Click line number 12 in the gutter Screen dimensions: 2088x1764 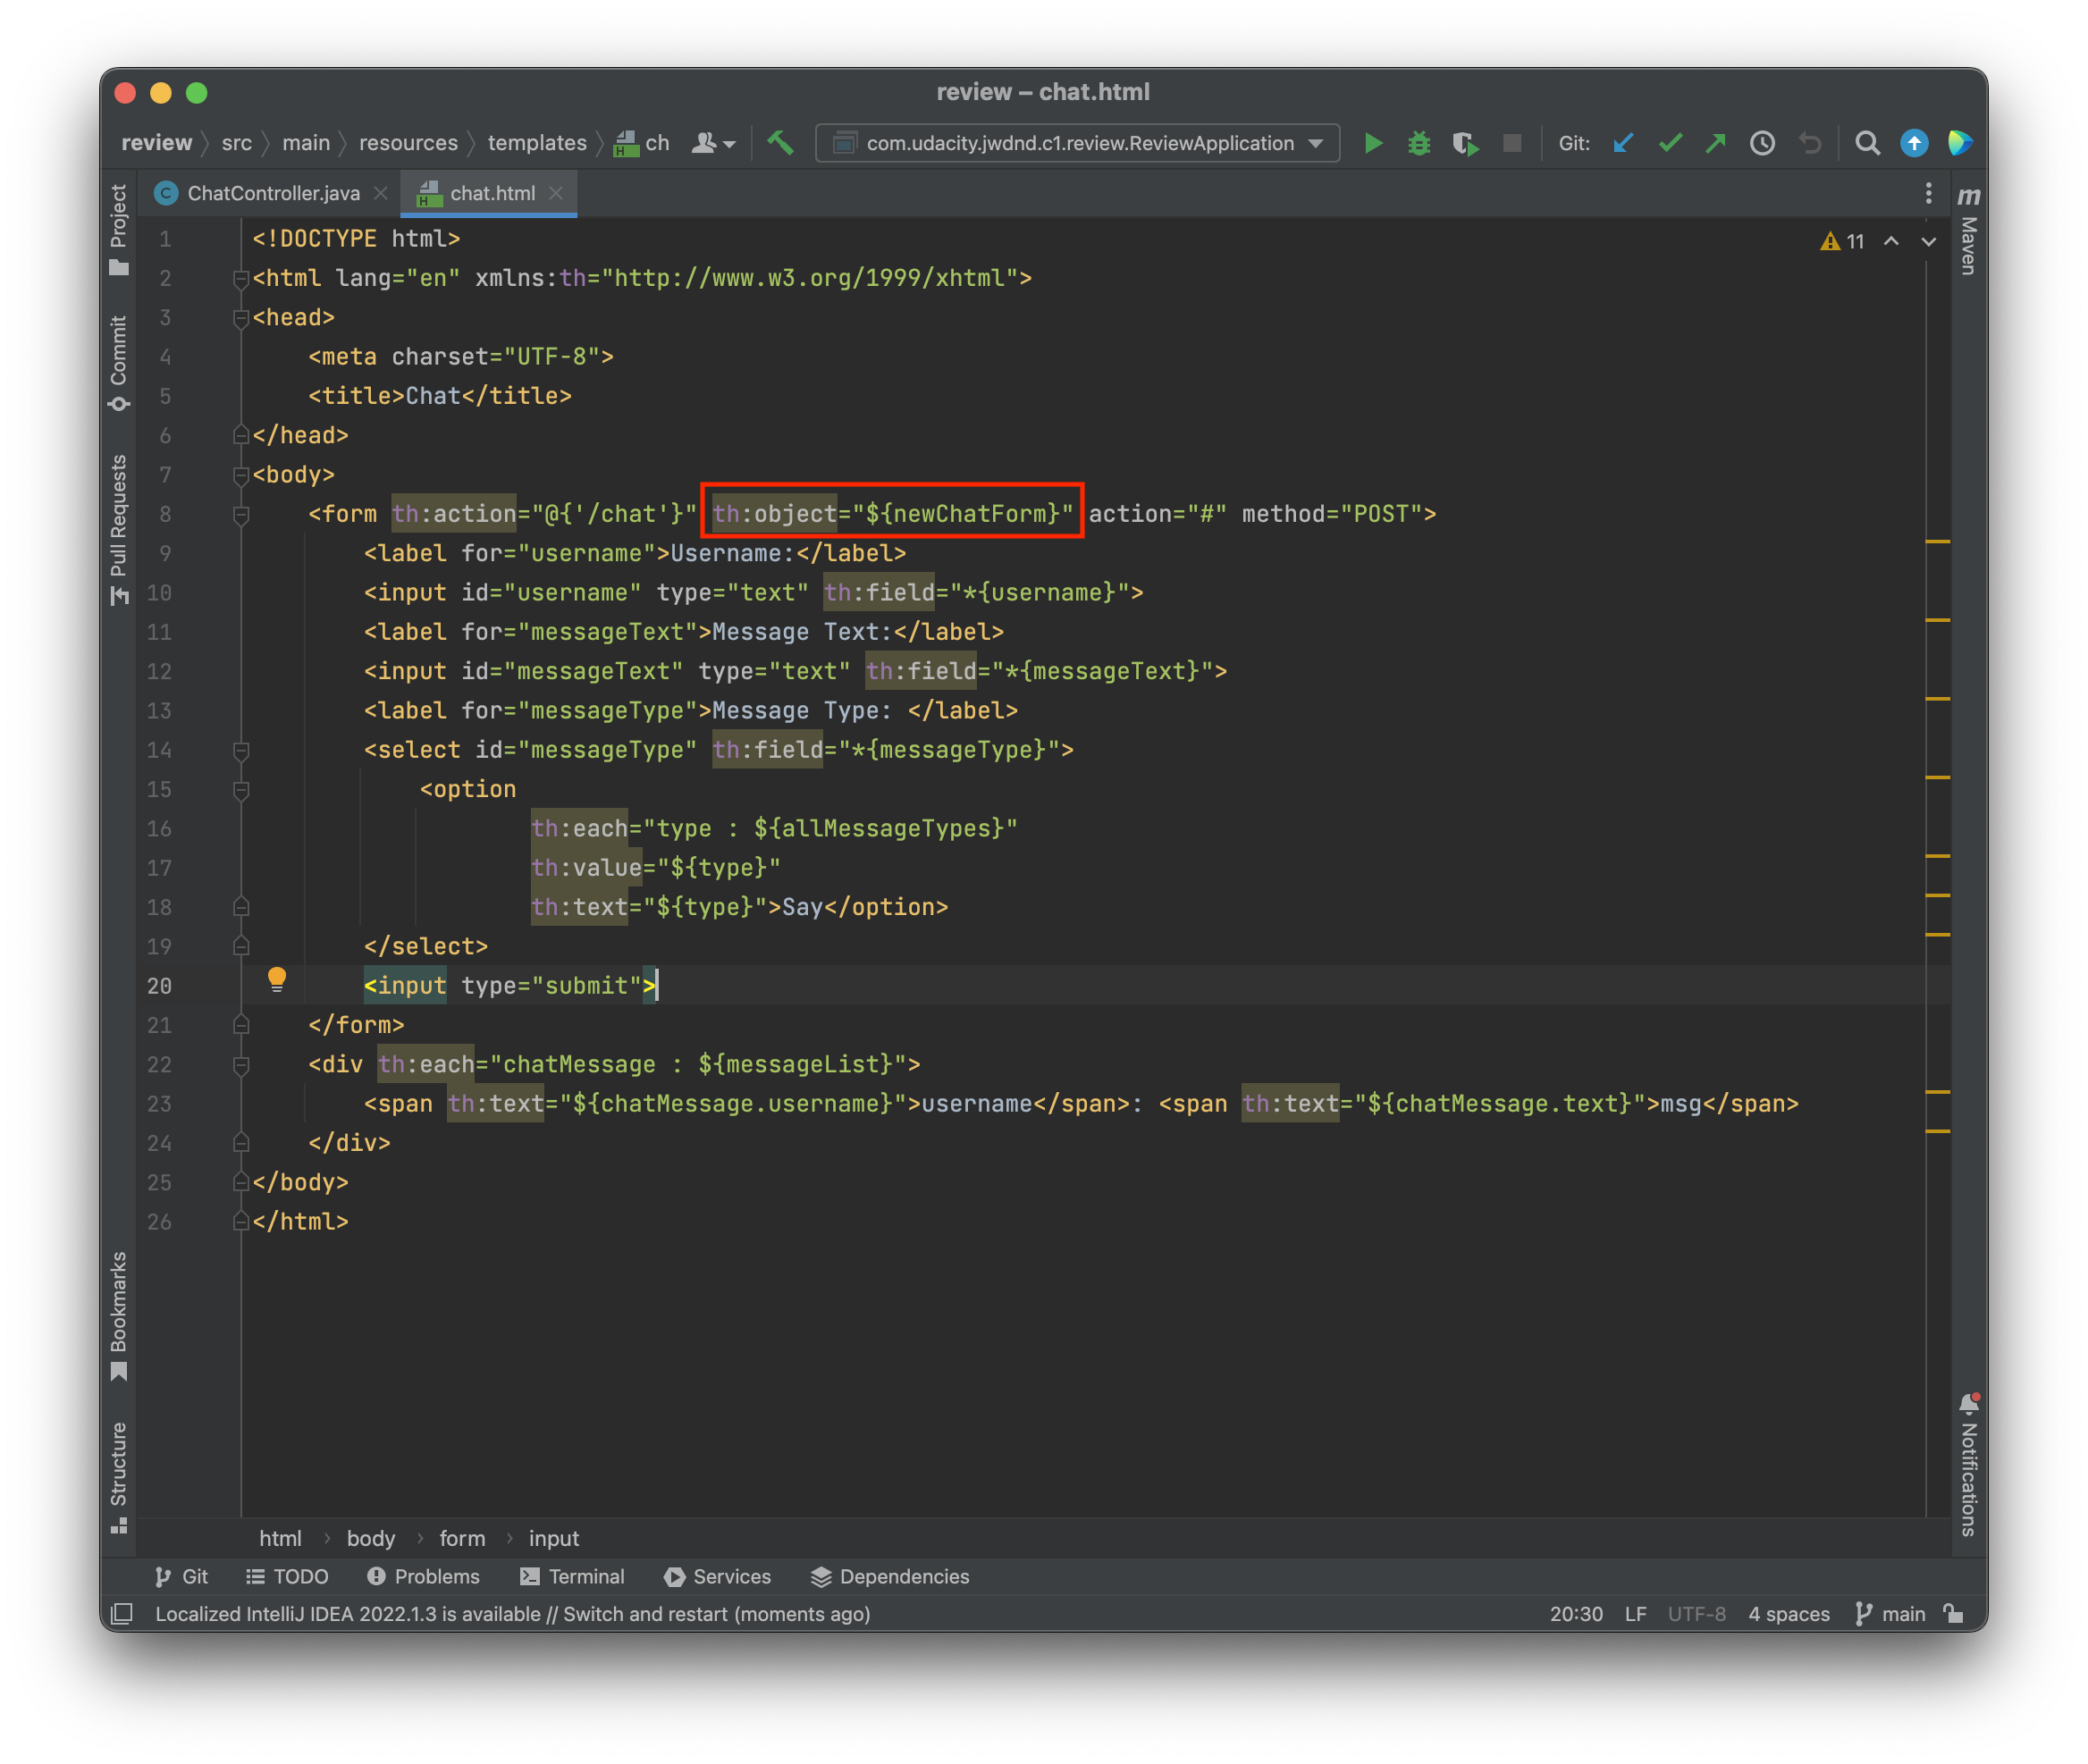[x=159, y=672]
